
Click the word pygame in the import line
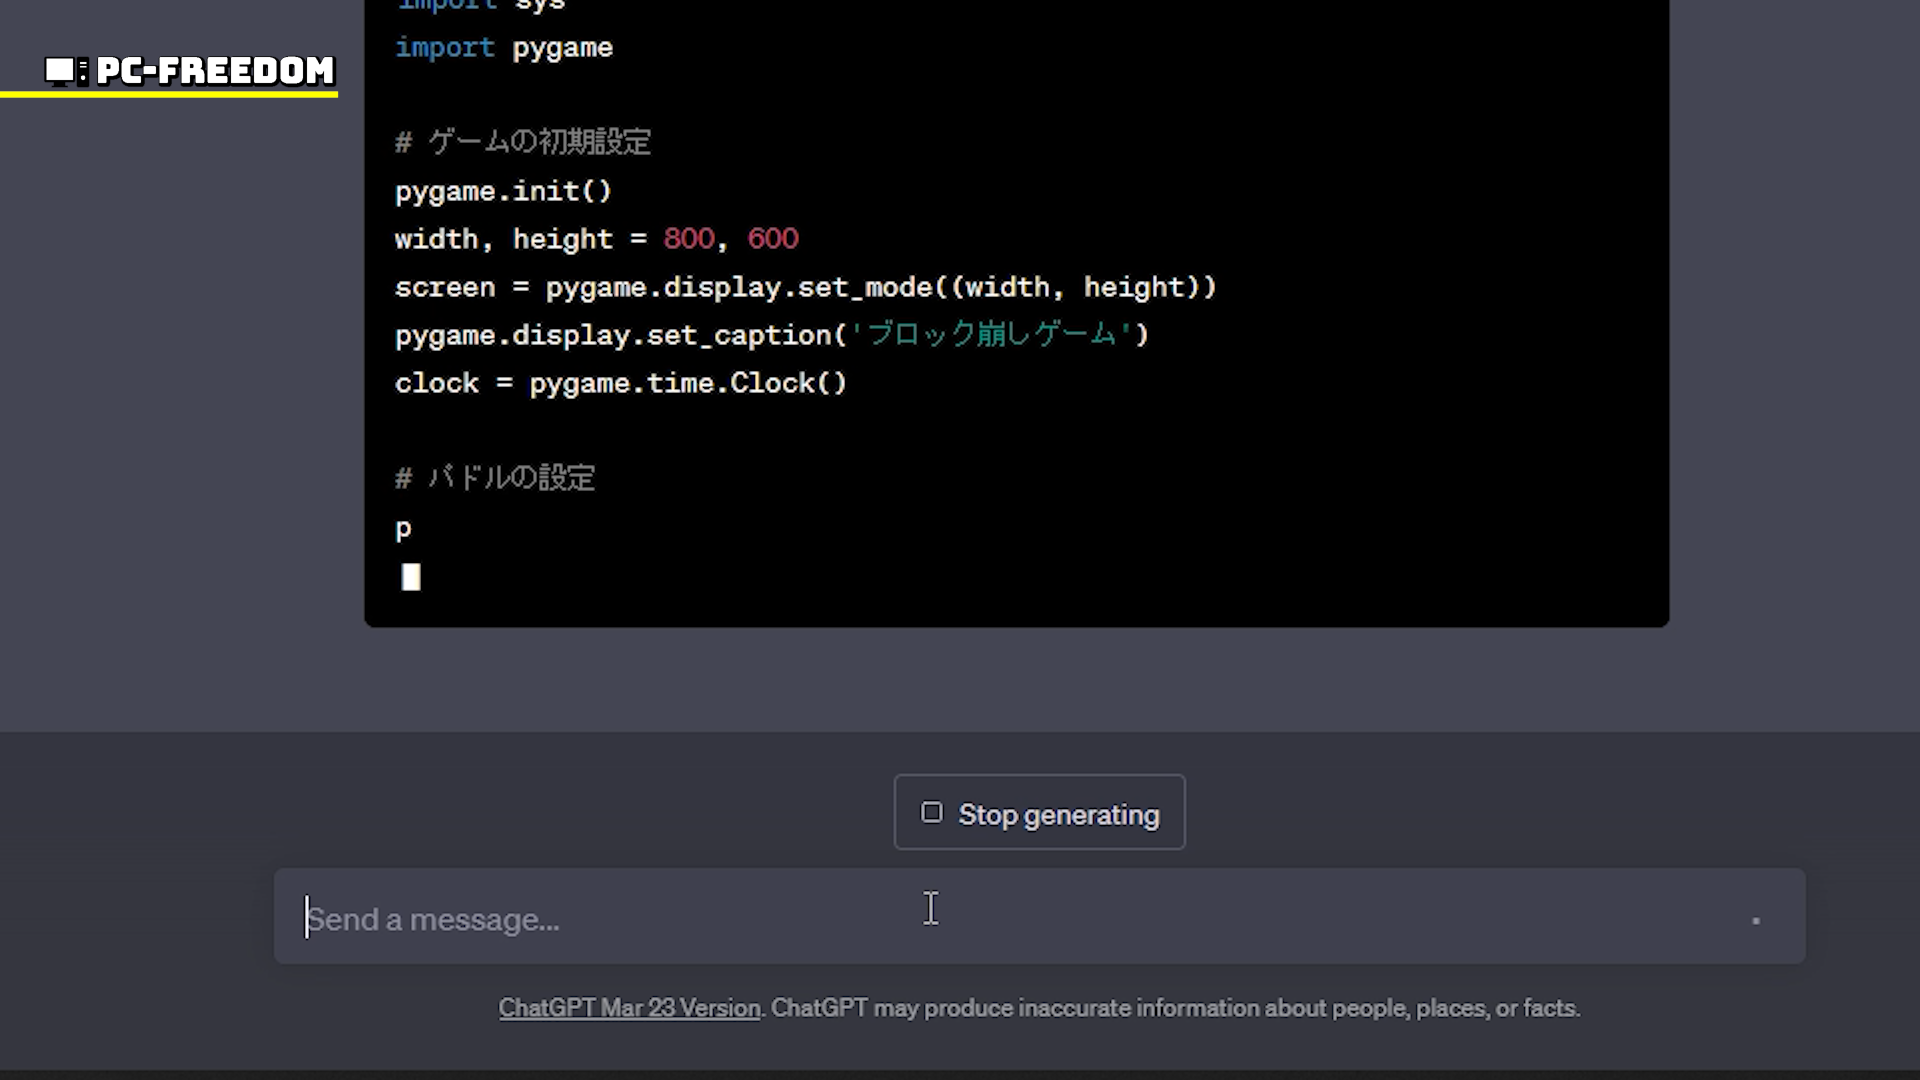point(562,48)
